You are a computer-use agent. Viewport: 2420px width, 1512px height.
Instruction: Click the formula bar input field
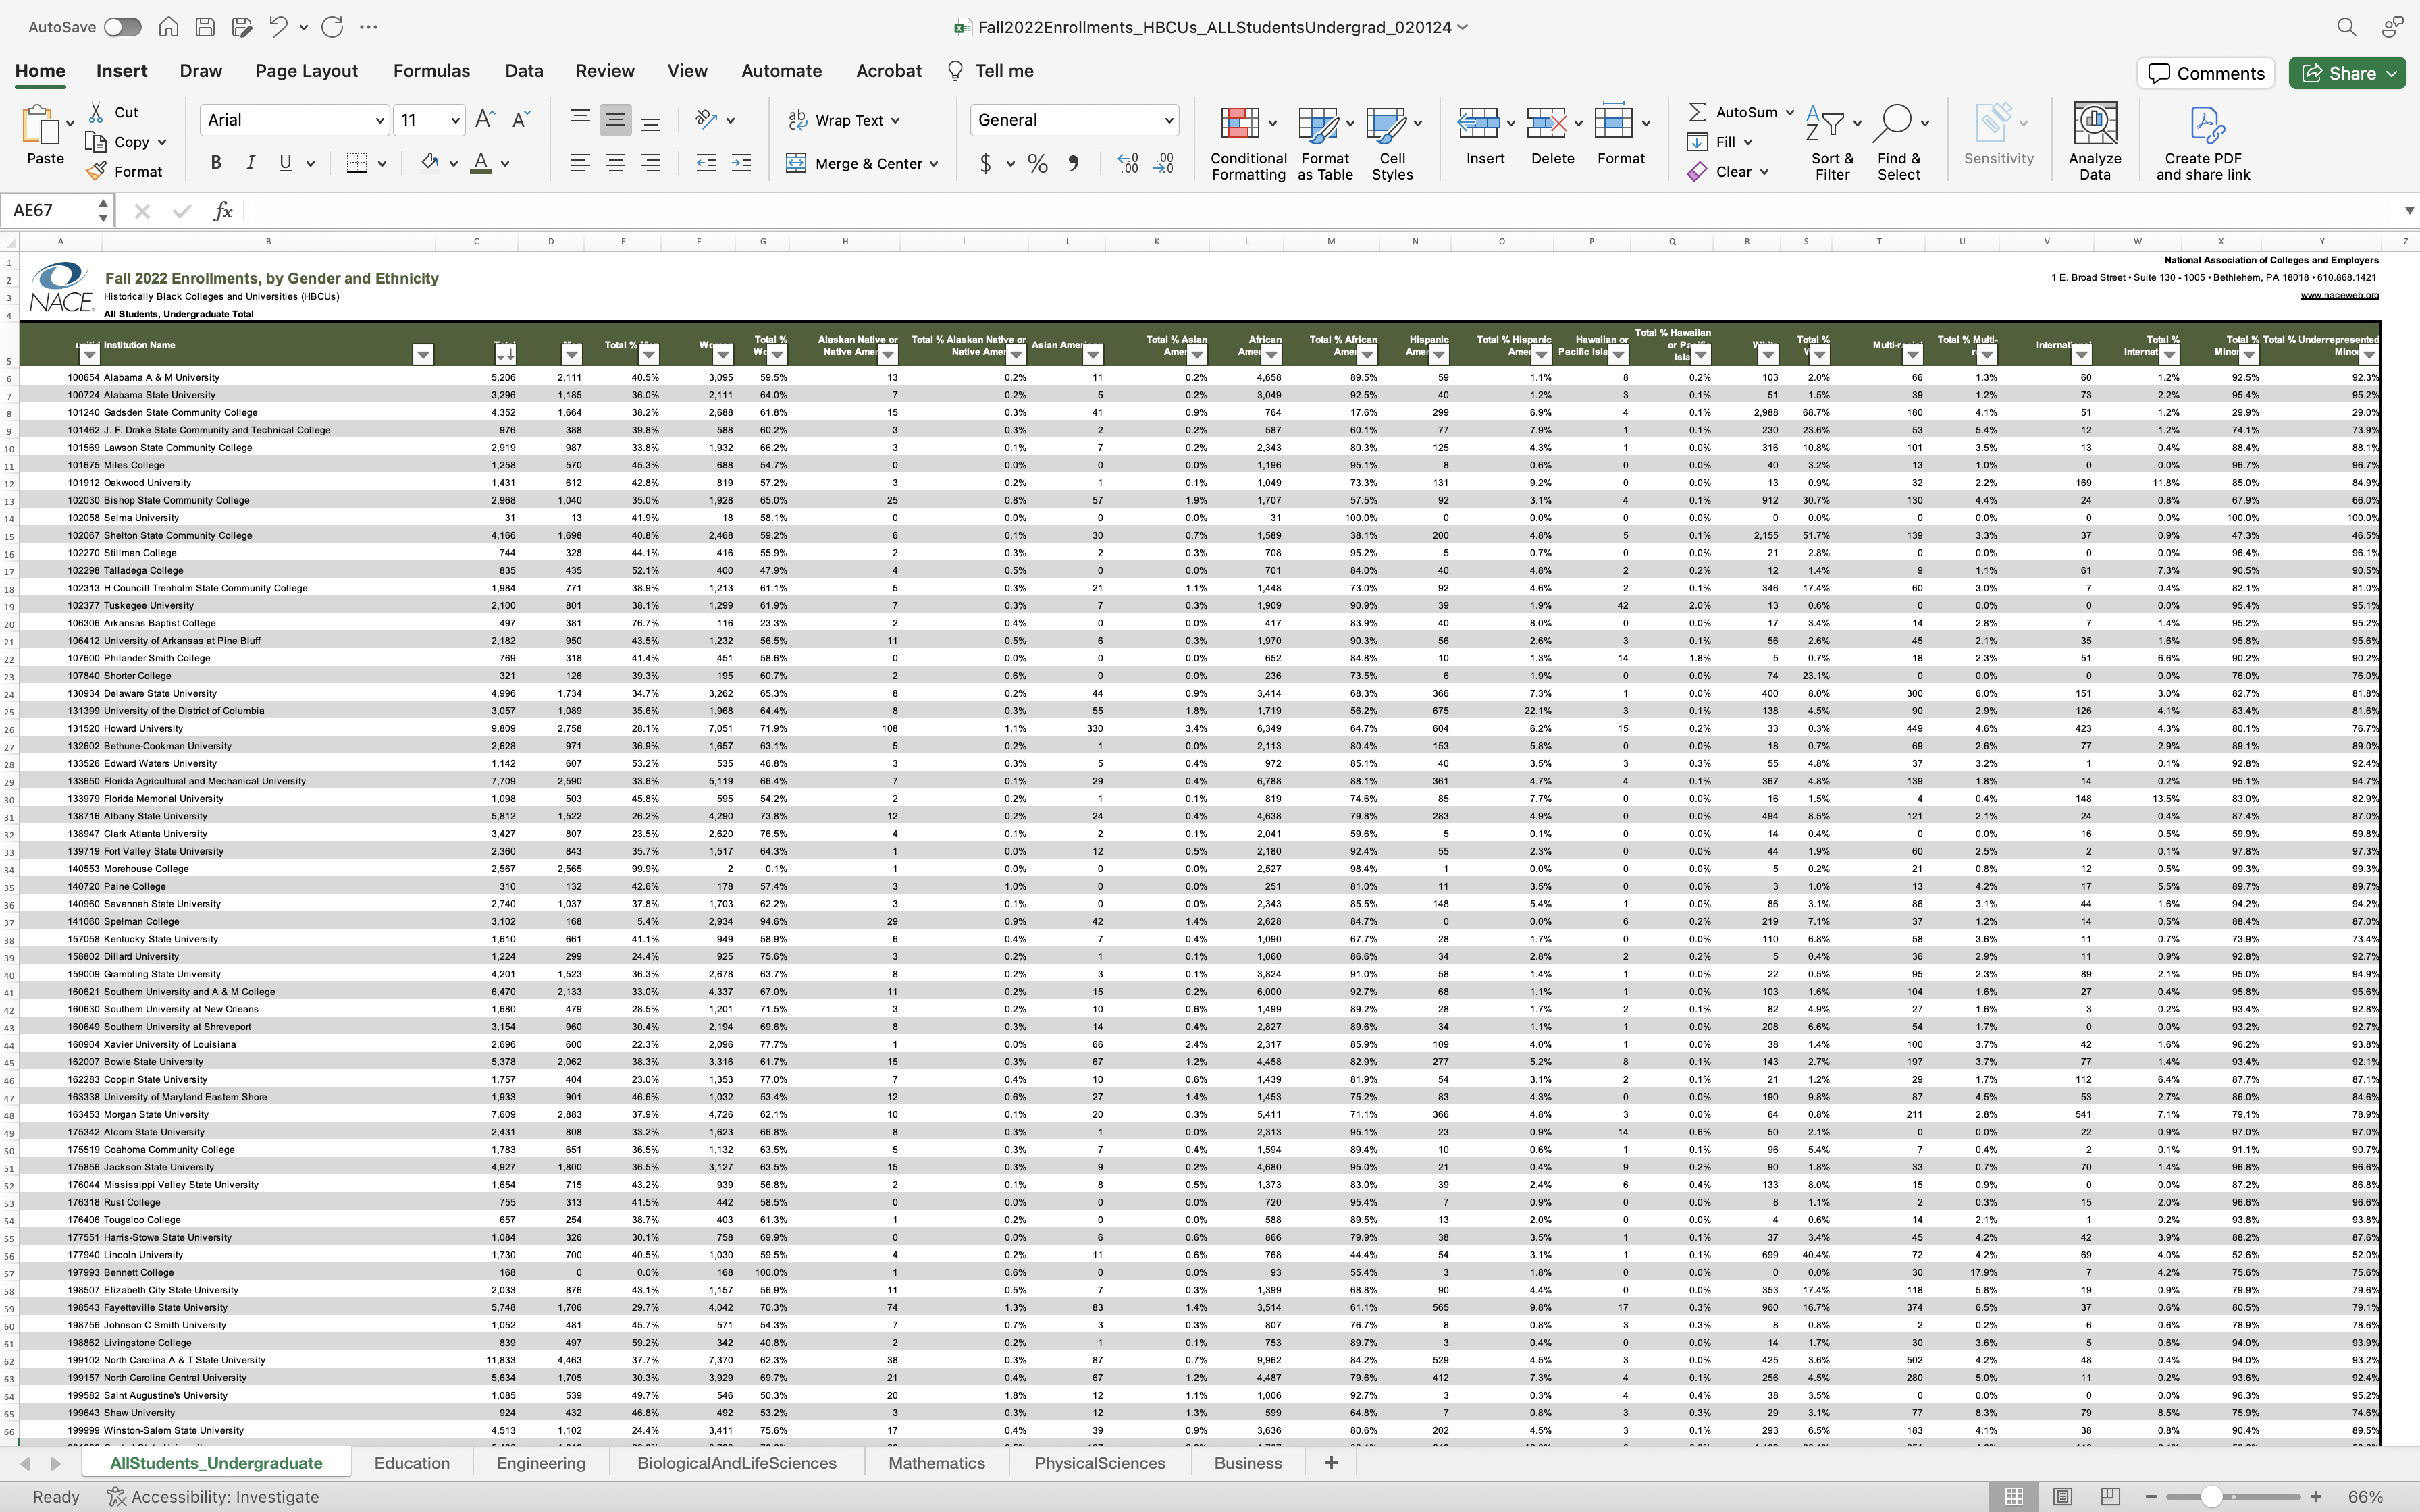pos(1320,210)
